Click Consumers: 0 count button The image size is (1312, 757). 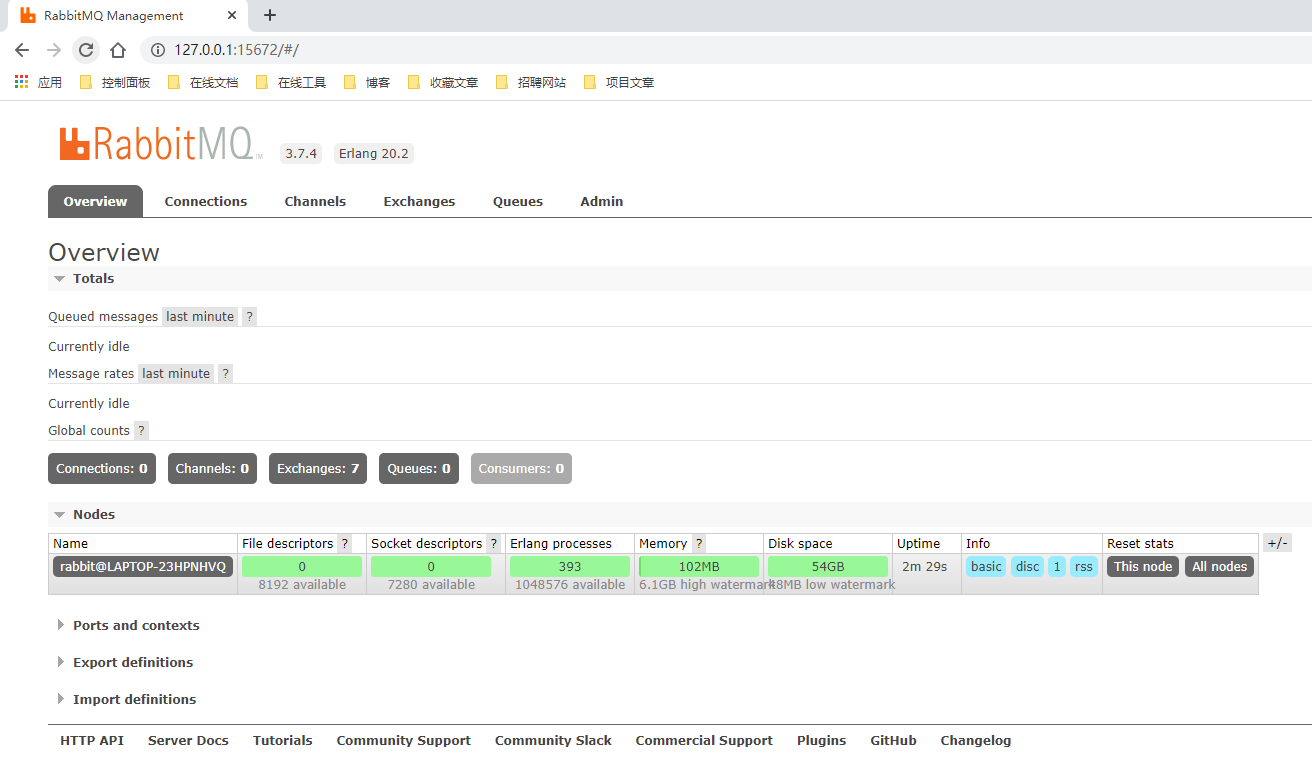521,468
